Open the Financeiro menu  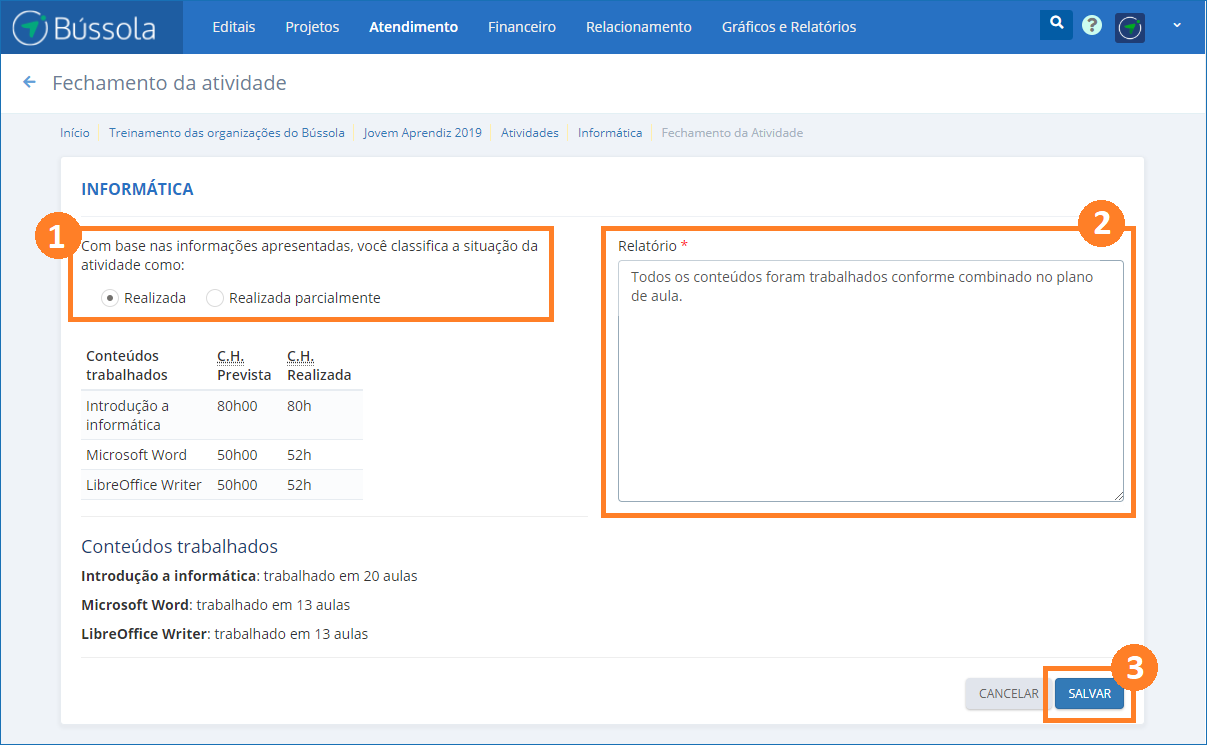pos(522,27)
